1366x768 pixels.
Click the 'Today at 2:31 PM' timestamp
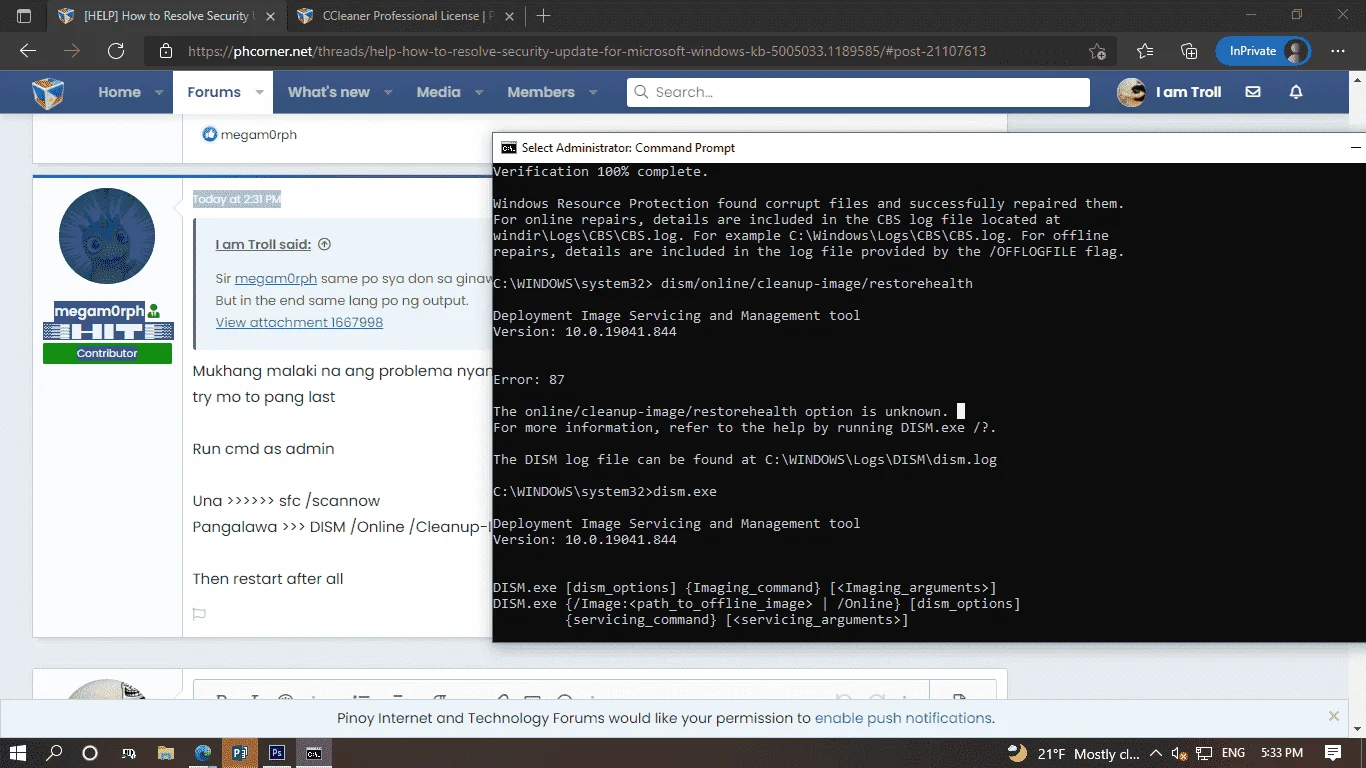pyautogui.click(x=237, y=199)
